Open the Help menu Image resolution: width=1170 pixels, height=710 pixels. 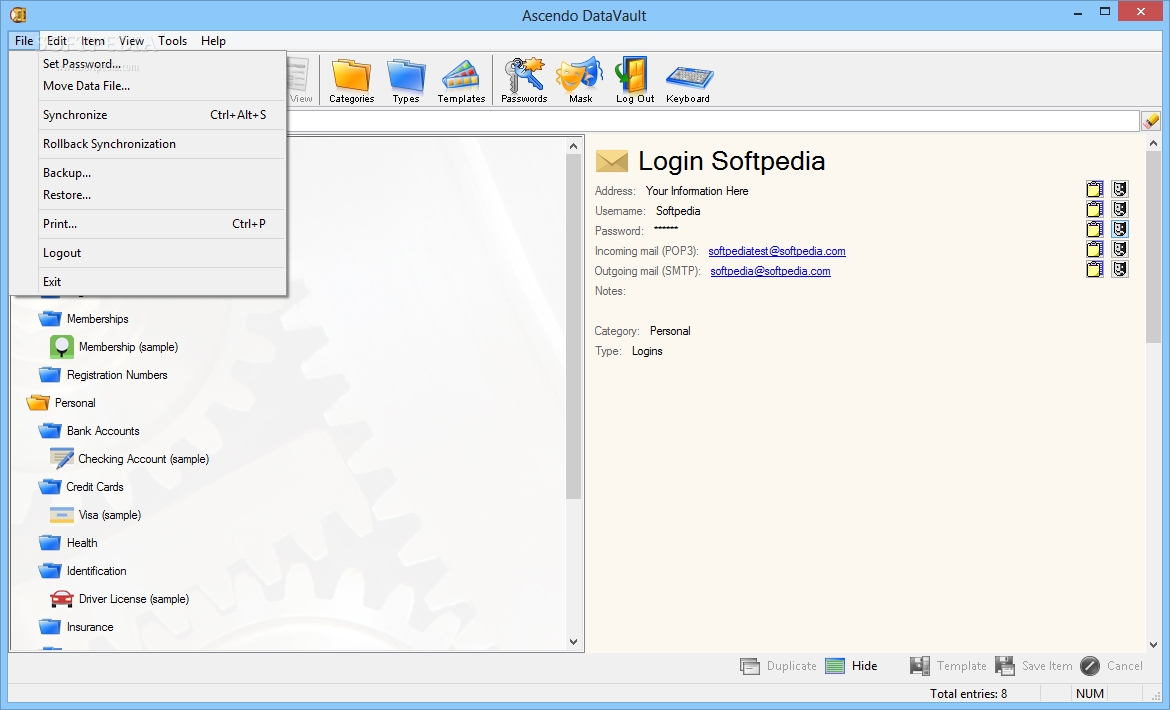(213, 41)
